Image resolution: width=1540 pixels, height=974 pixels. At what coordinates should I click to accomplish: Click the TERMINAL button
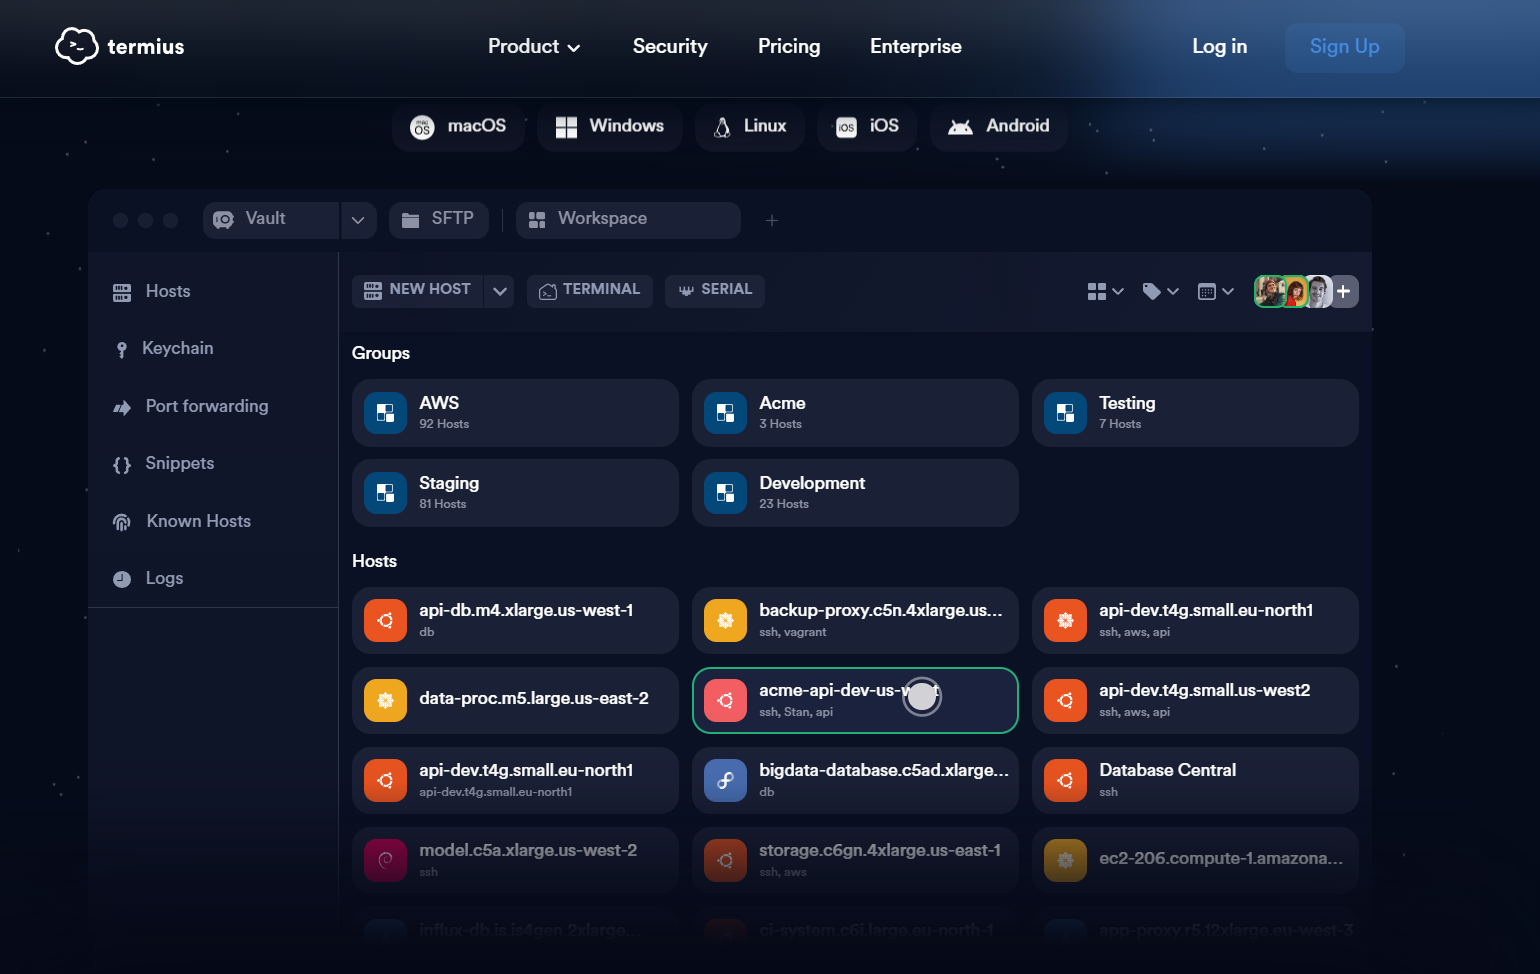[590, 291]
